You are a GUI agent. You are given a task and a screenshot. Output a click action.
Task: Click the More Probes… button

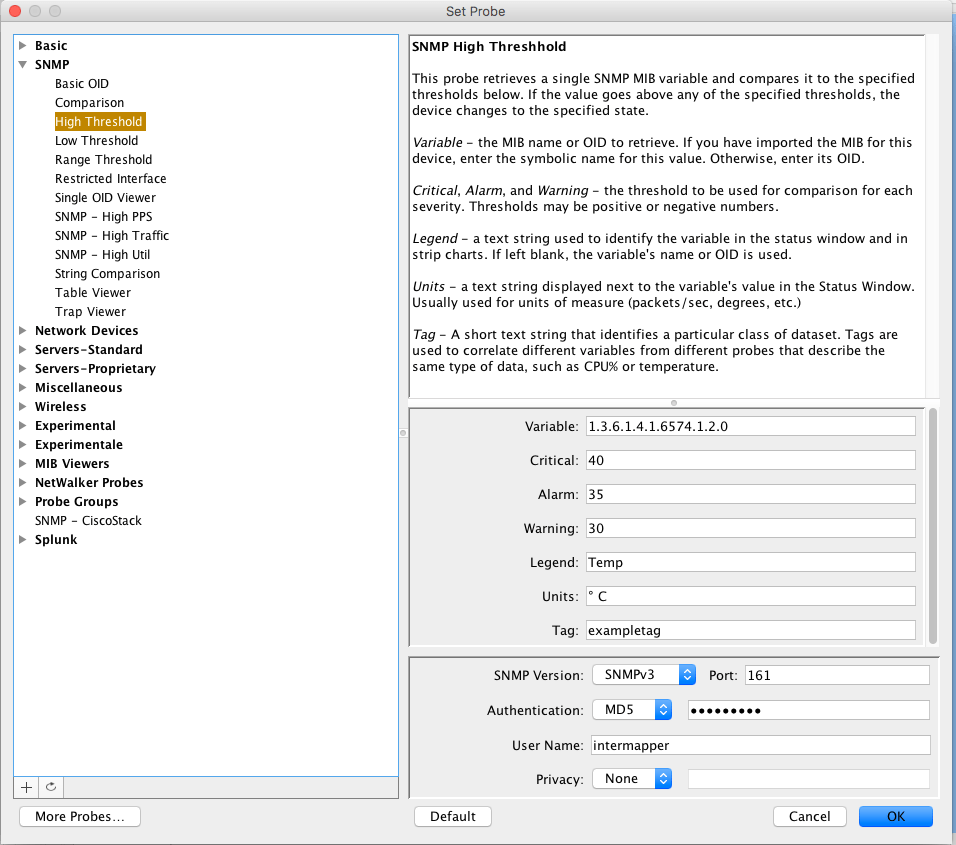pyautogui.click(x=80, y=817)
